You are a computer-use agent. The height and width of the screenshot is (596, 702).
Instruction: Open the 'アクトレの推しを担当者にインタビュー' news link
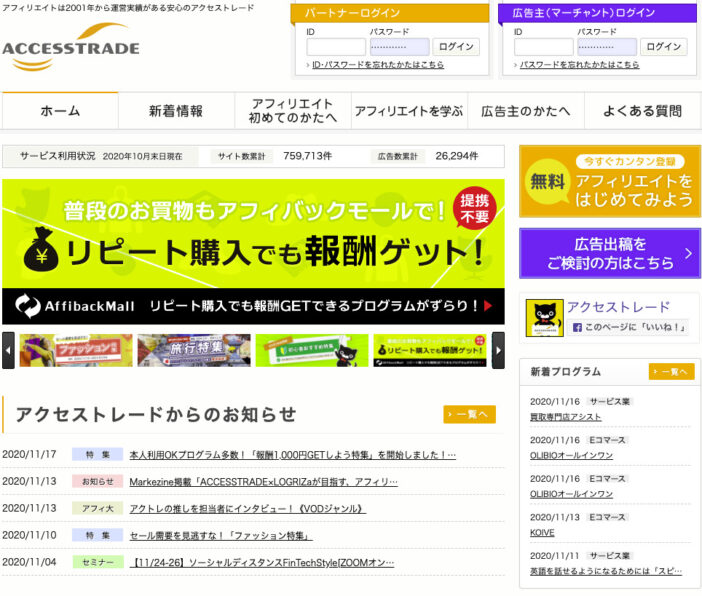[x=248, y=509]
